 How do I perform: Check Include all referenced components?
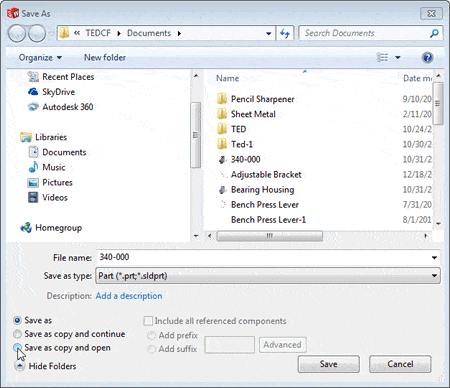point(148,321)
